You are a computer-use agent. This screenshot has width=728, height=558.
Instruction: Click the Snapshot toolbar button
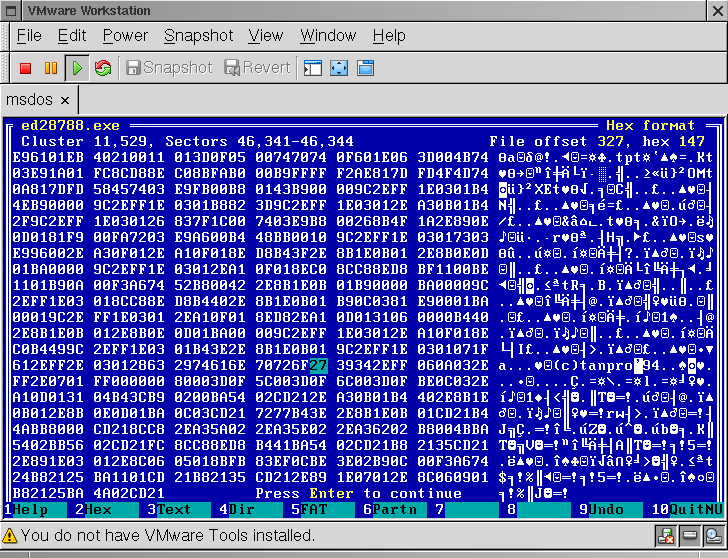169,68
